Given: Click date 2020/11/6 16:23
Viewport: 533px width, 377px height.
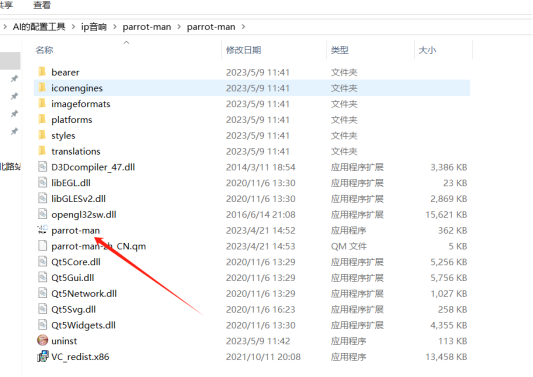Looking at the screenshot, I should (x=260, y=309).
